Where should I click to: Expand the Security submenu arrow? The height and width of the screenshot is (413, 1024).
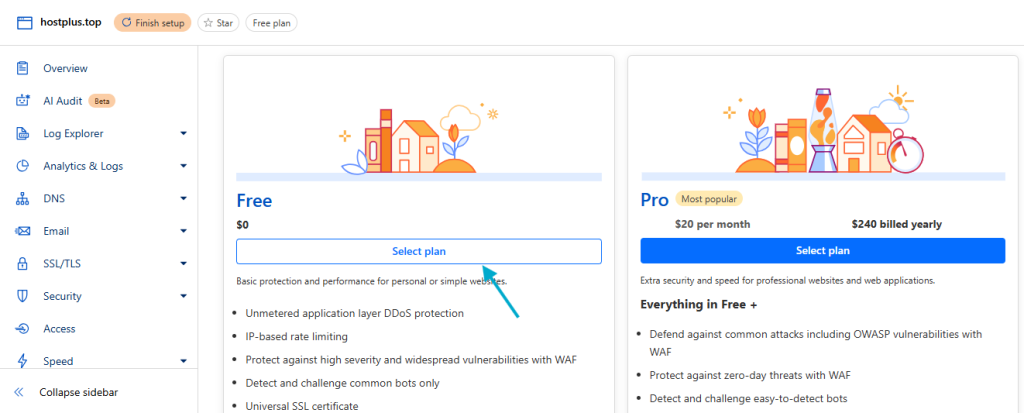(x=183, y=296)
